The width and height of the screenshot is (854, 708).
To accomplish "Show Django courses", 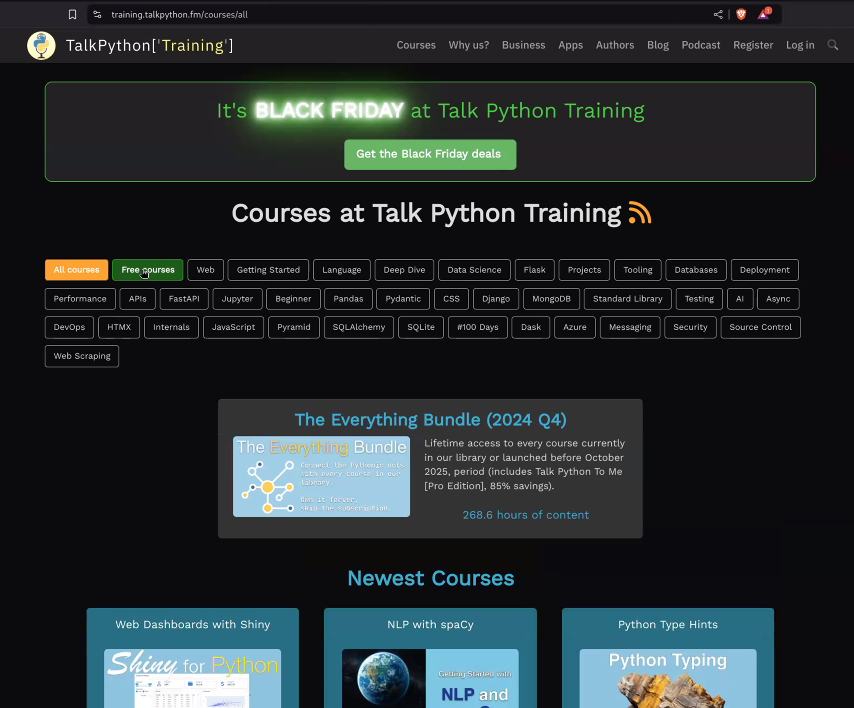I will 496,299.
